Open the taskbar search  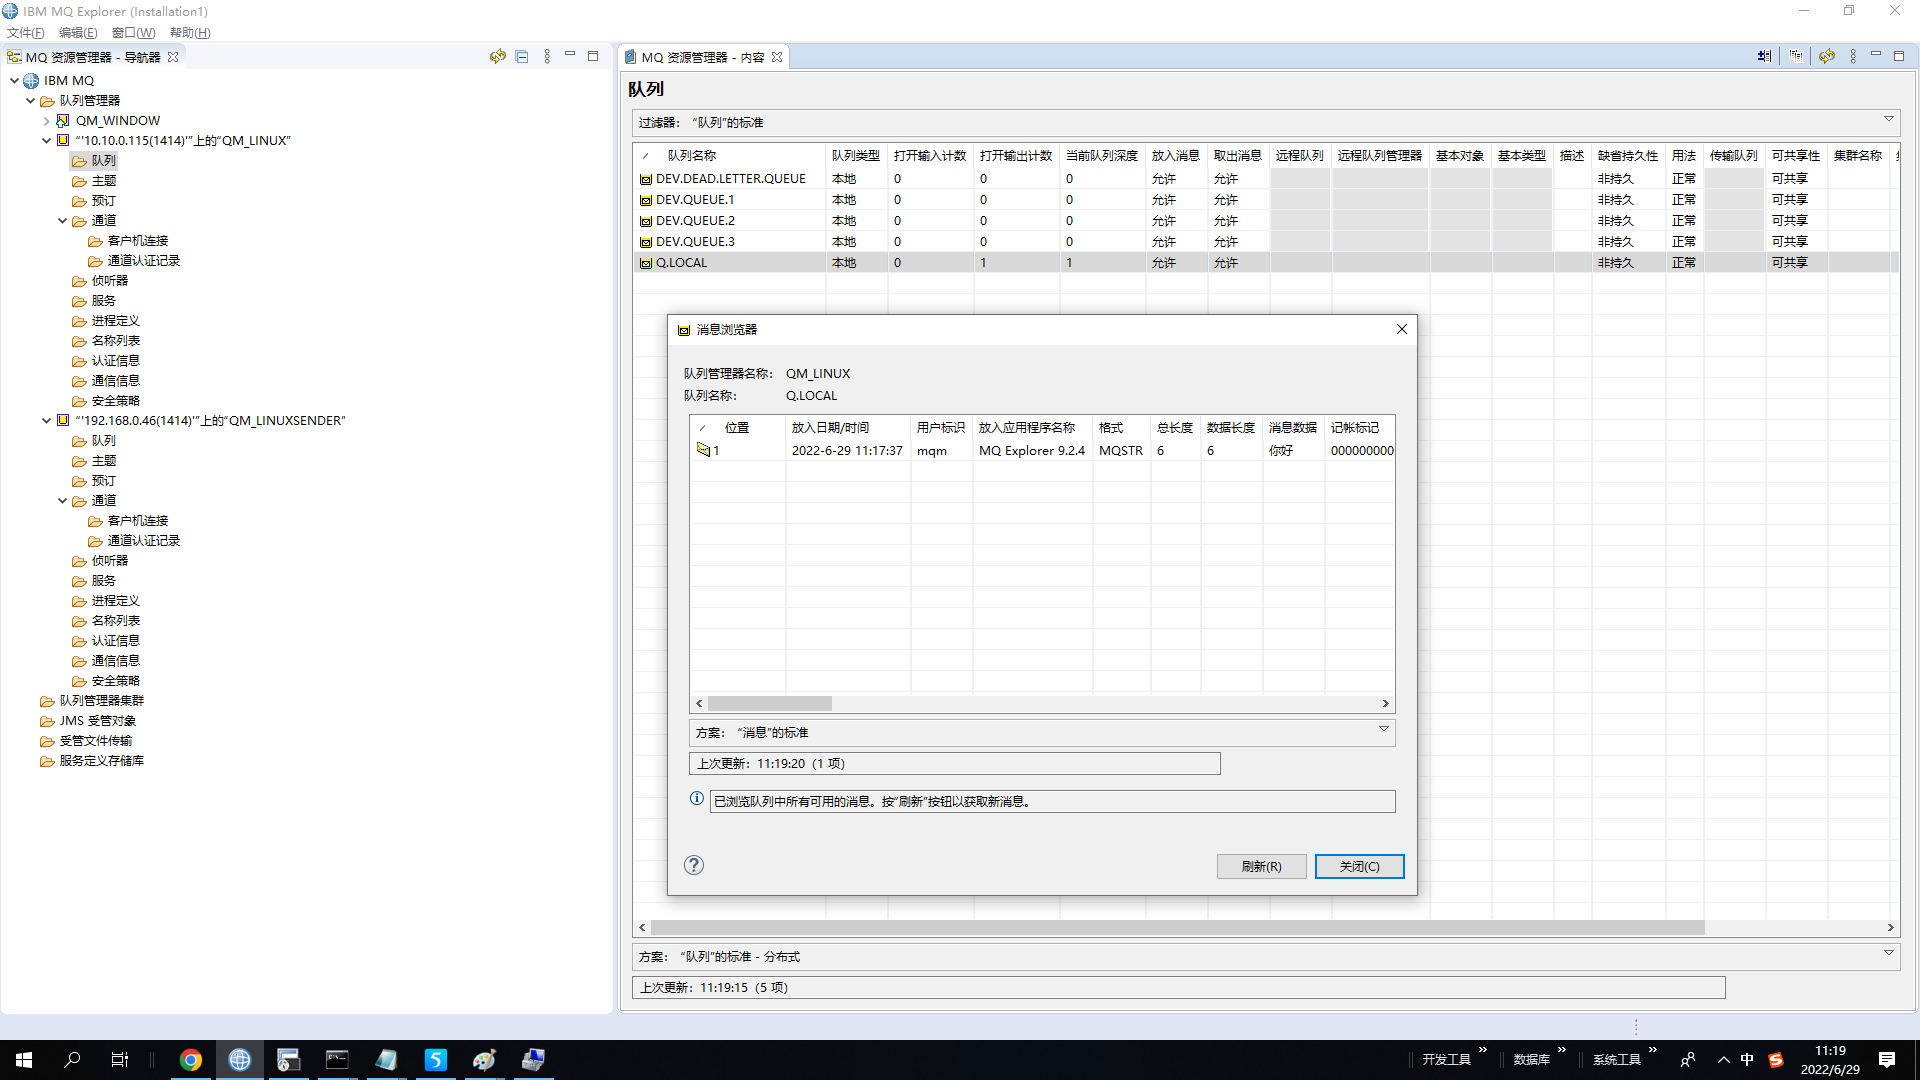pyautogui.click(x=72, y=1060)
